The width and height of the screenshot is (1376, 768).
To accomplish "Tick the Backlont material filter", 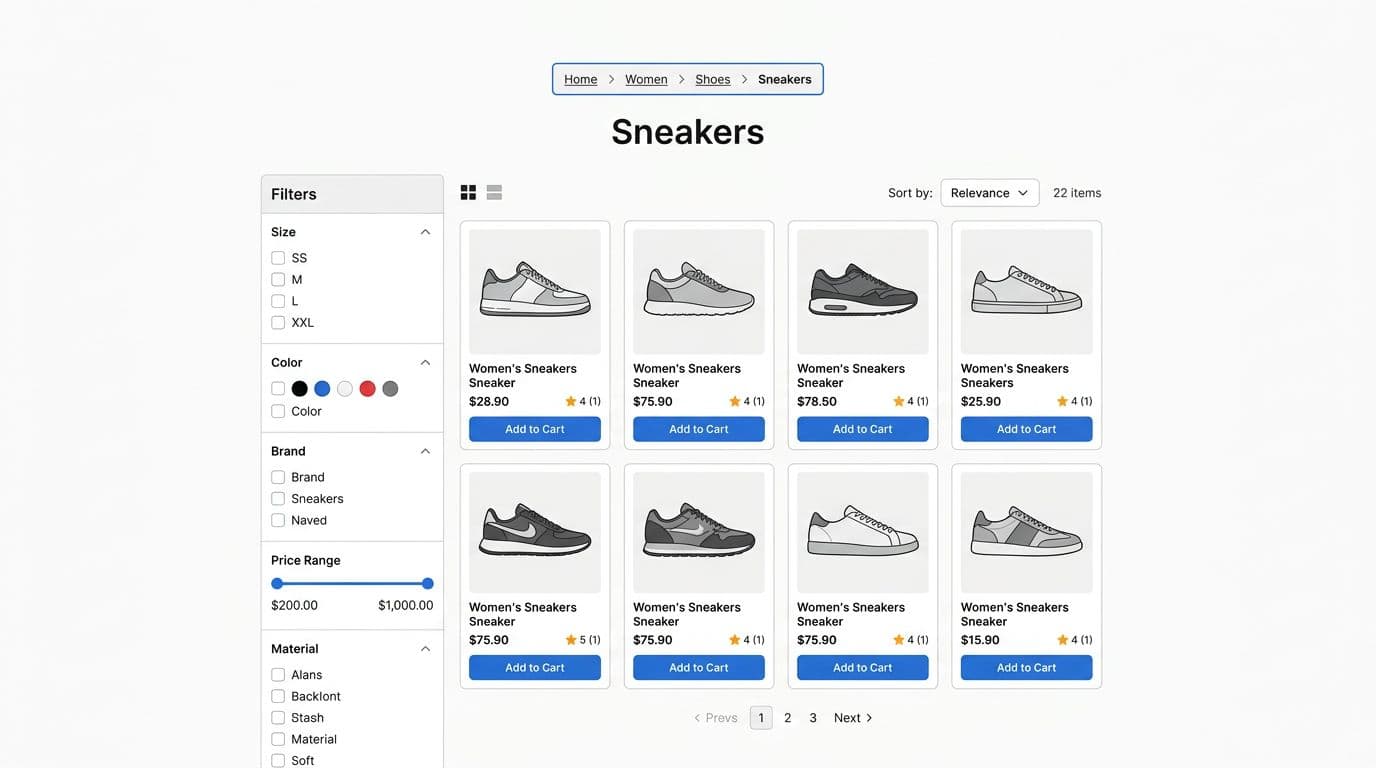I will coord(278,696).
